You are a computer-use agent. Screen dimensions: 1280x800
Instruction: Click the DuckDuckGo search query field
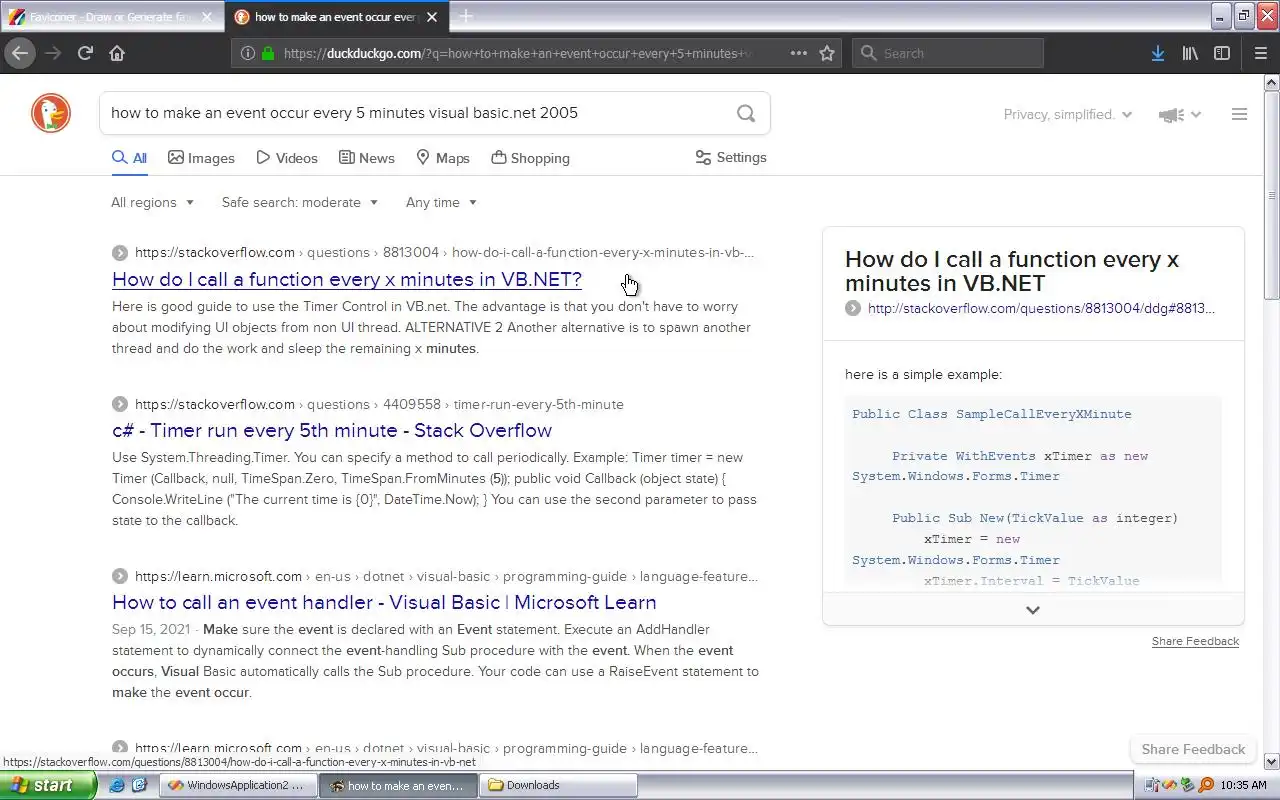pos(415,113)
